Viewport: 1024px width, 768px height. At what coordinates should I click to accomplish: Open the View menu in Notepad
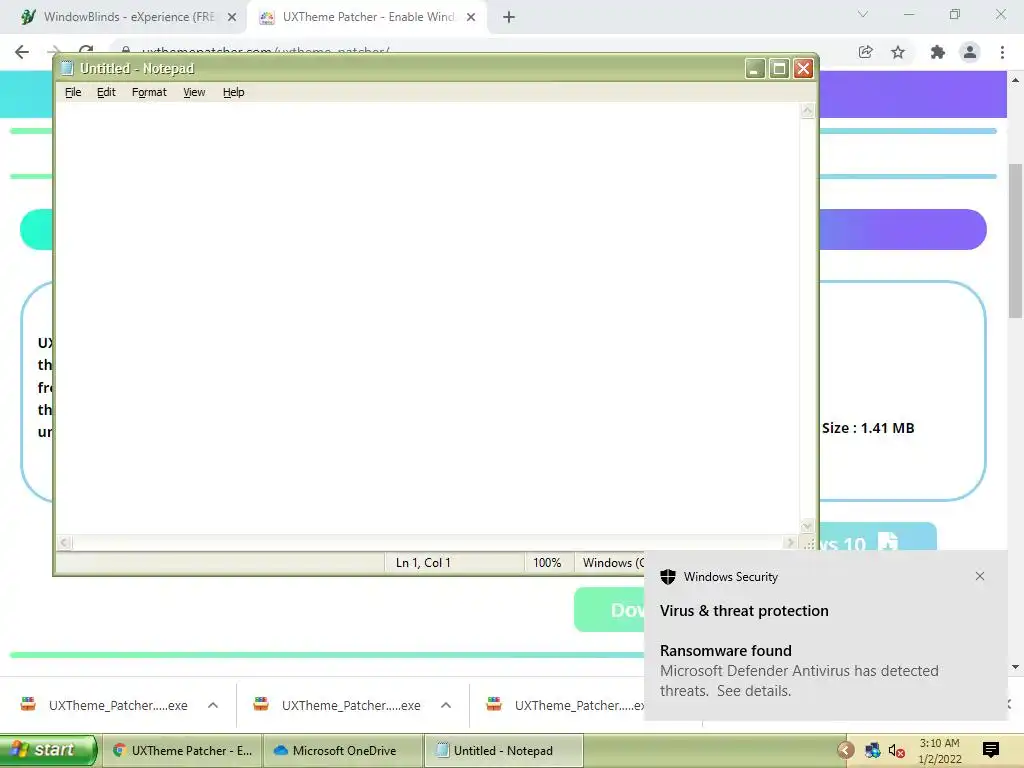pos(194,92)
